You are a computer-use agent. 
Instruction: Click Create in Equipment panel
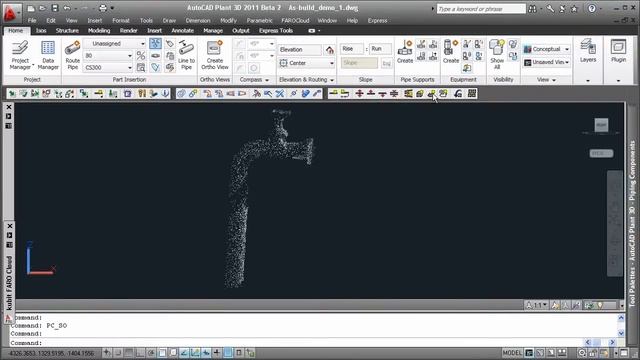pos(451,51)
